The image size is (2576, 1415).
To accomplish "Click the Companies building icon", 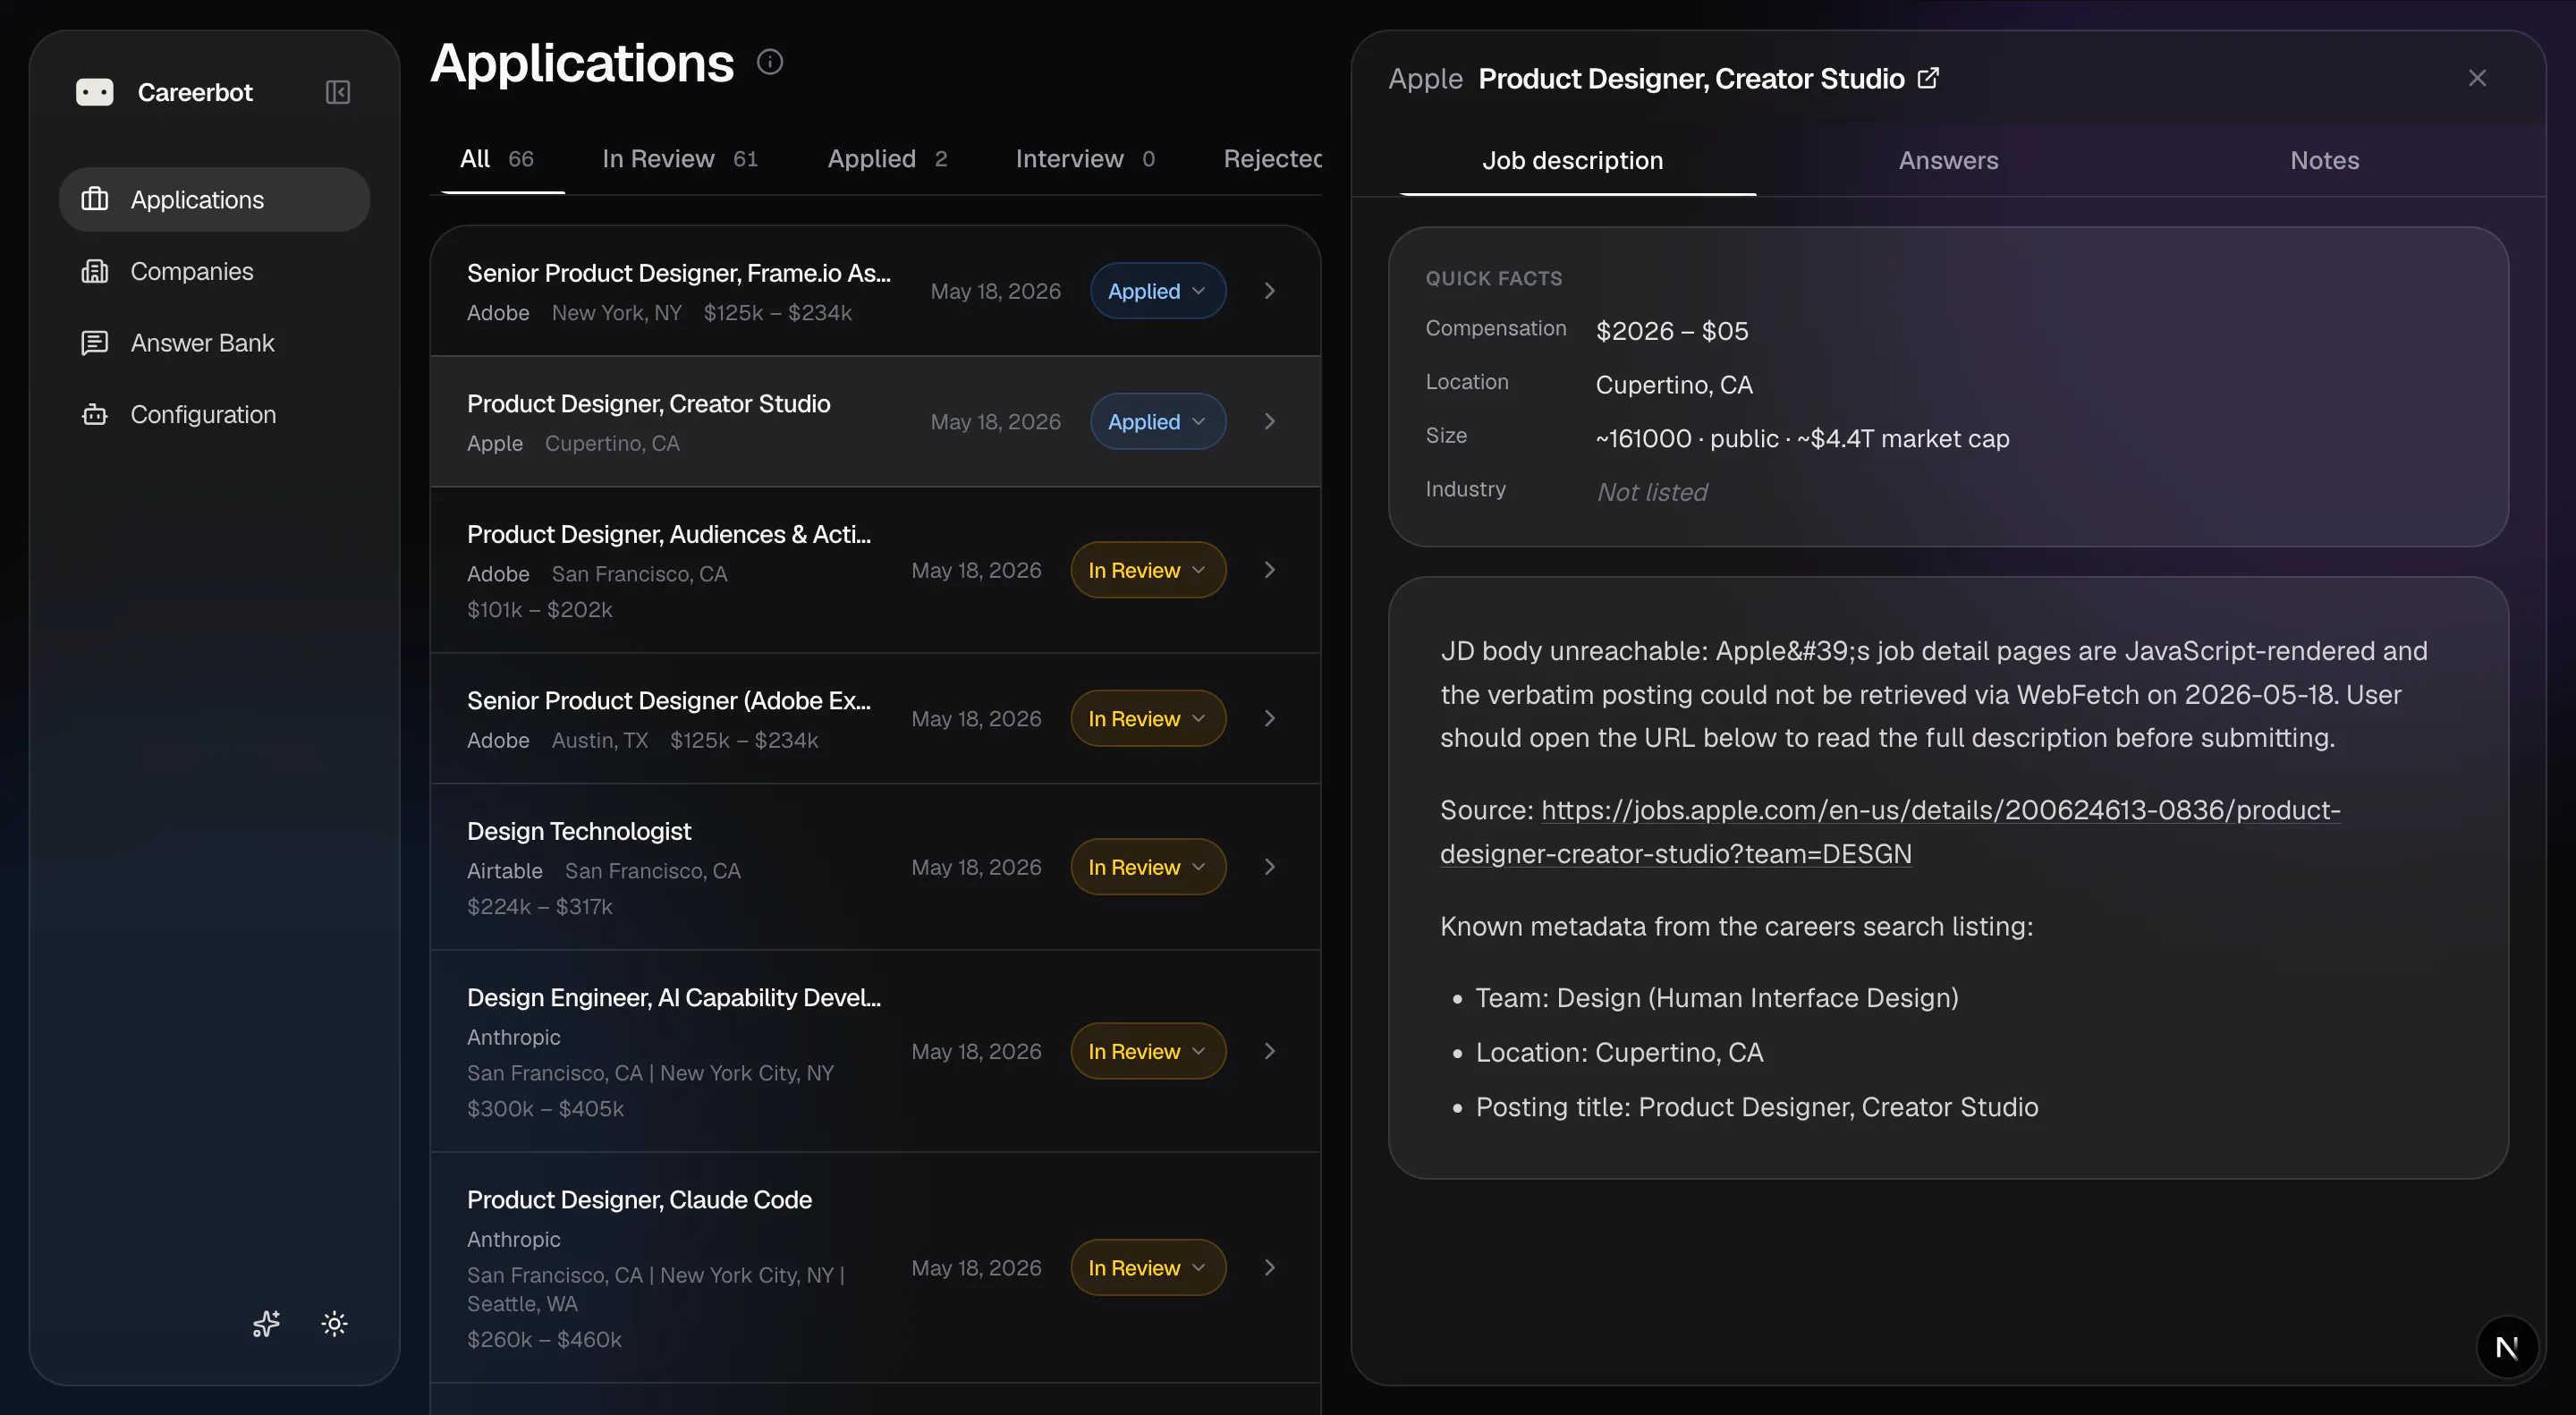I will click(95, 271).
